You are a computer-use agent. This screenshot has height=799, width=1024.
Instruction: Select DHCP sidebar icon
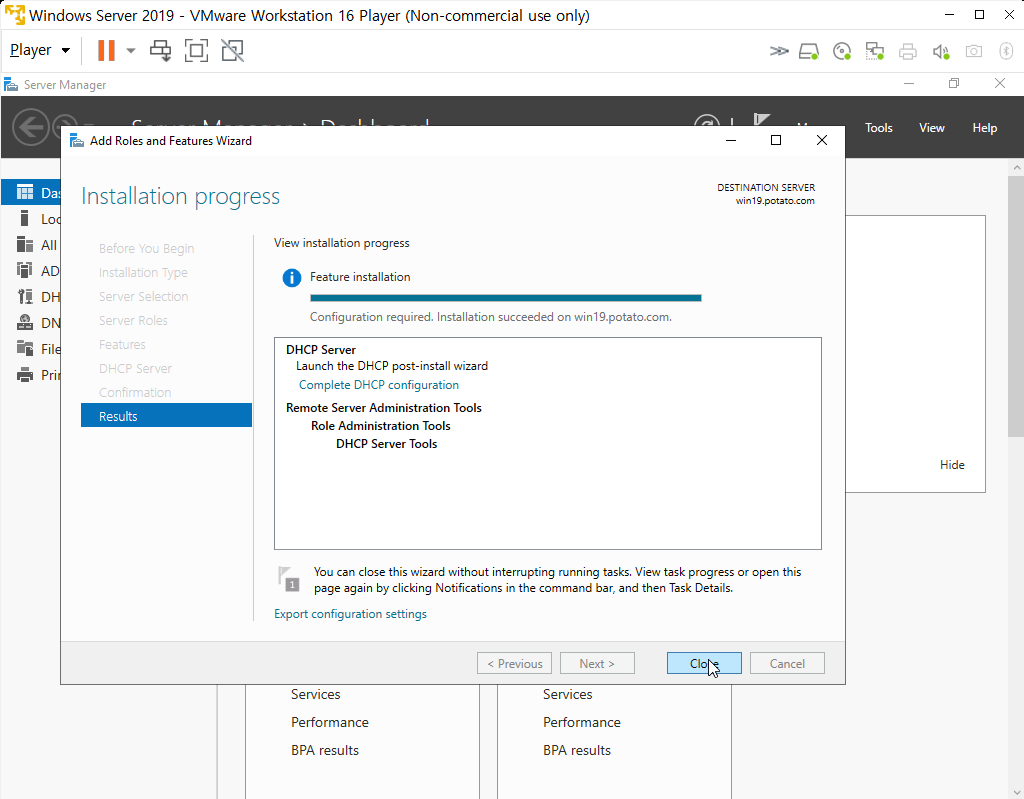(x=25, y=297)
